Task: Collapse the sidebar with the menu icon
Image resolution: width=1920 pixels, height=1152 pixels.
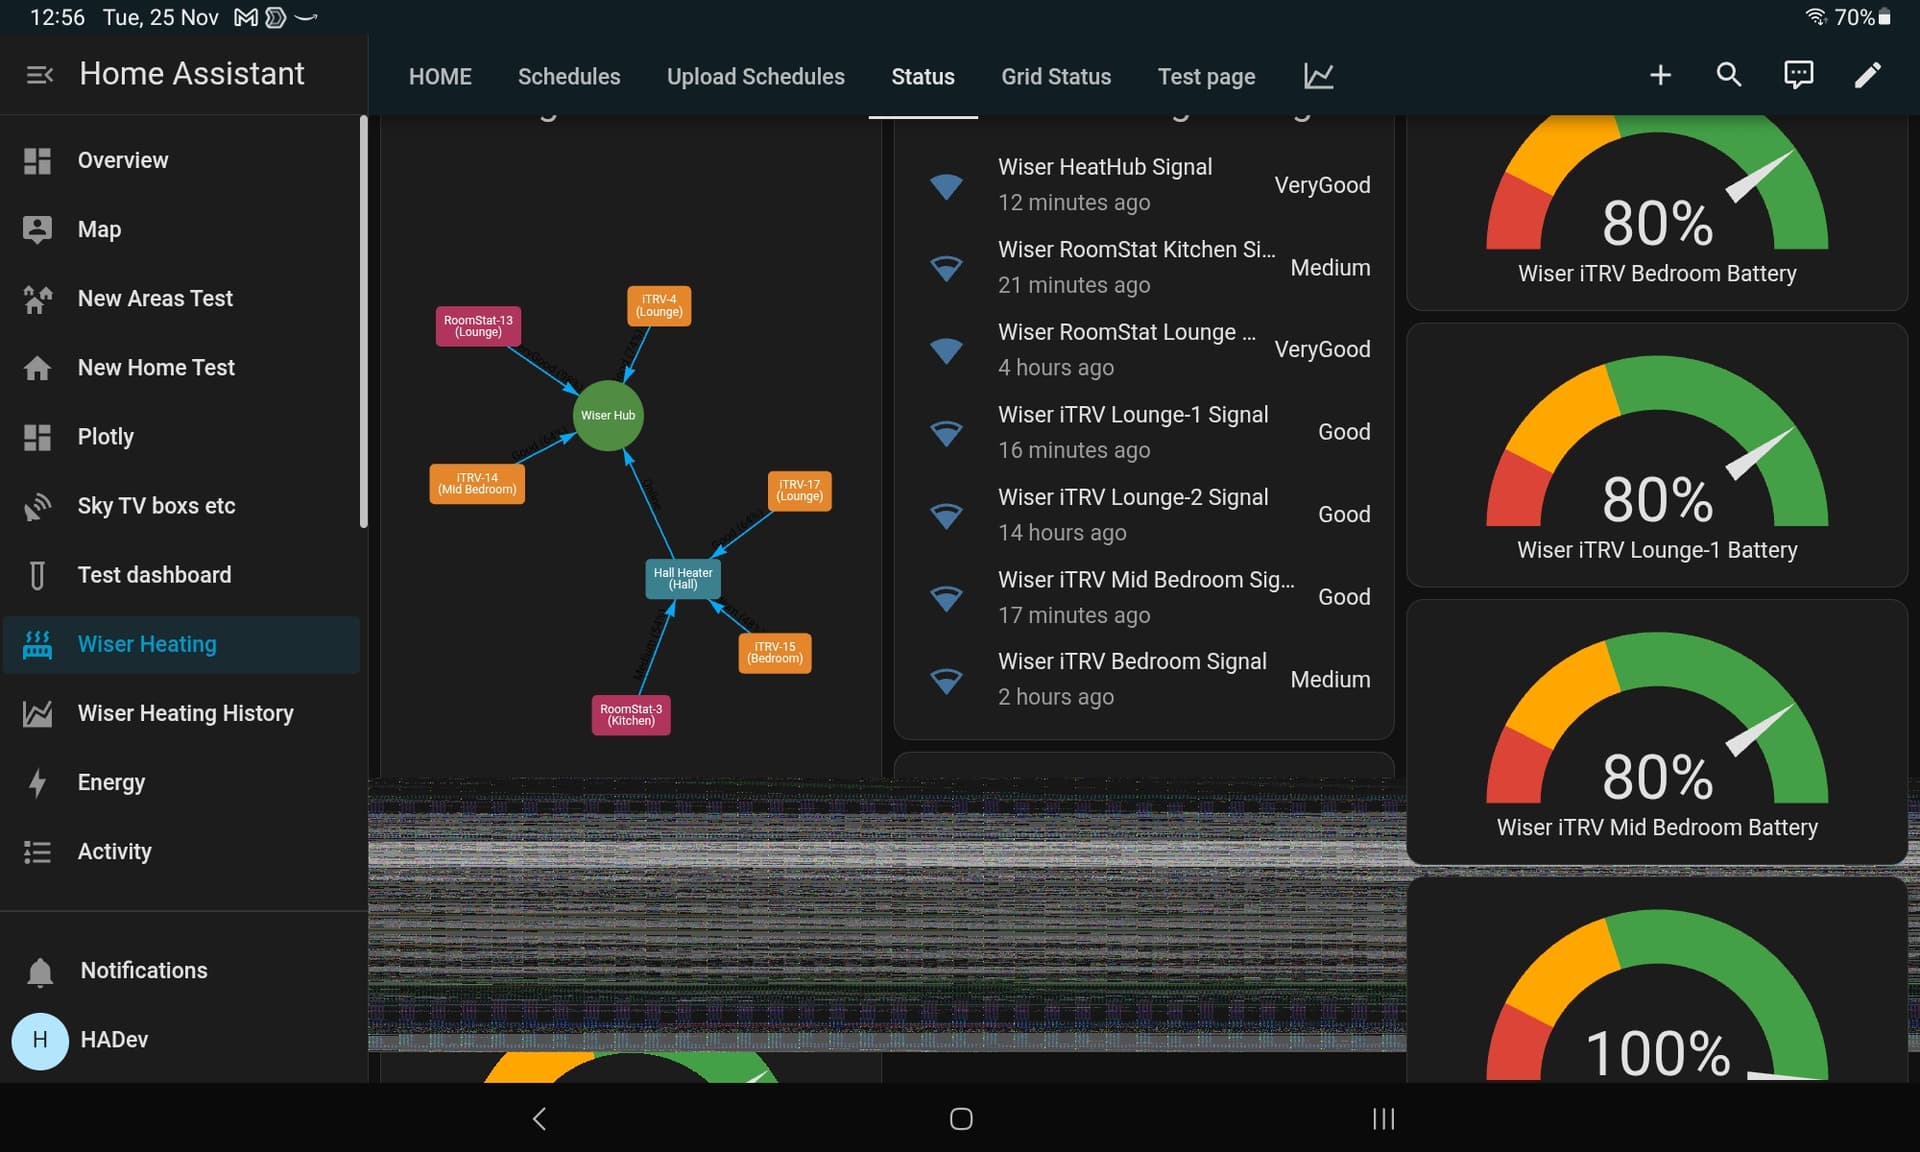Action: pos(39,74)
